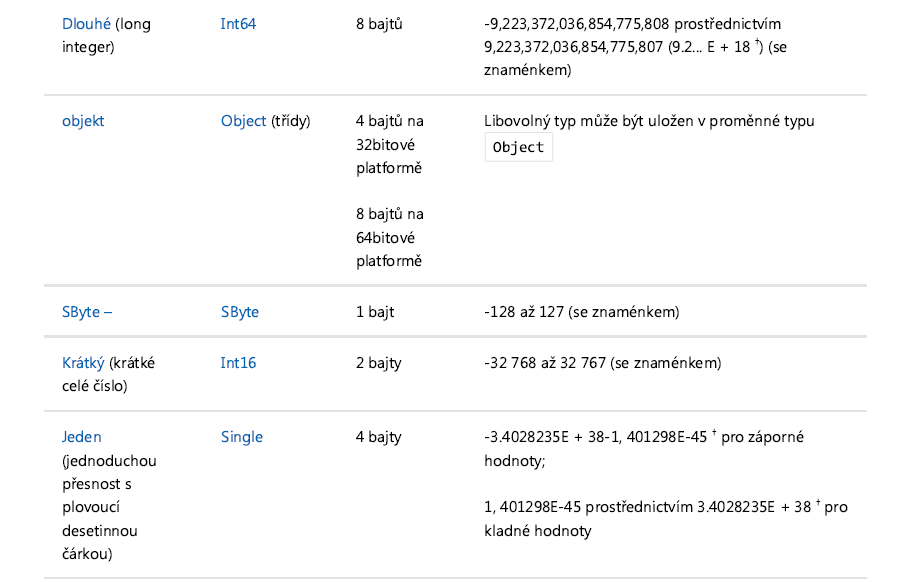
Task: Click the "2 bajty" size cell
Action: click(378, 363)
